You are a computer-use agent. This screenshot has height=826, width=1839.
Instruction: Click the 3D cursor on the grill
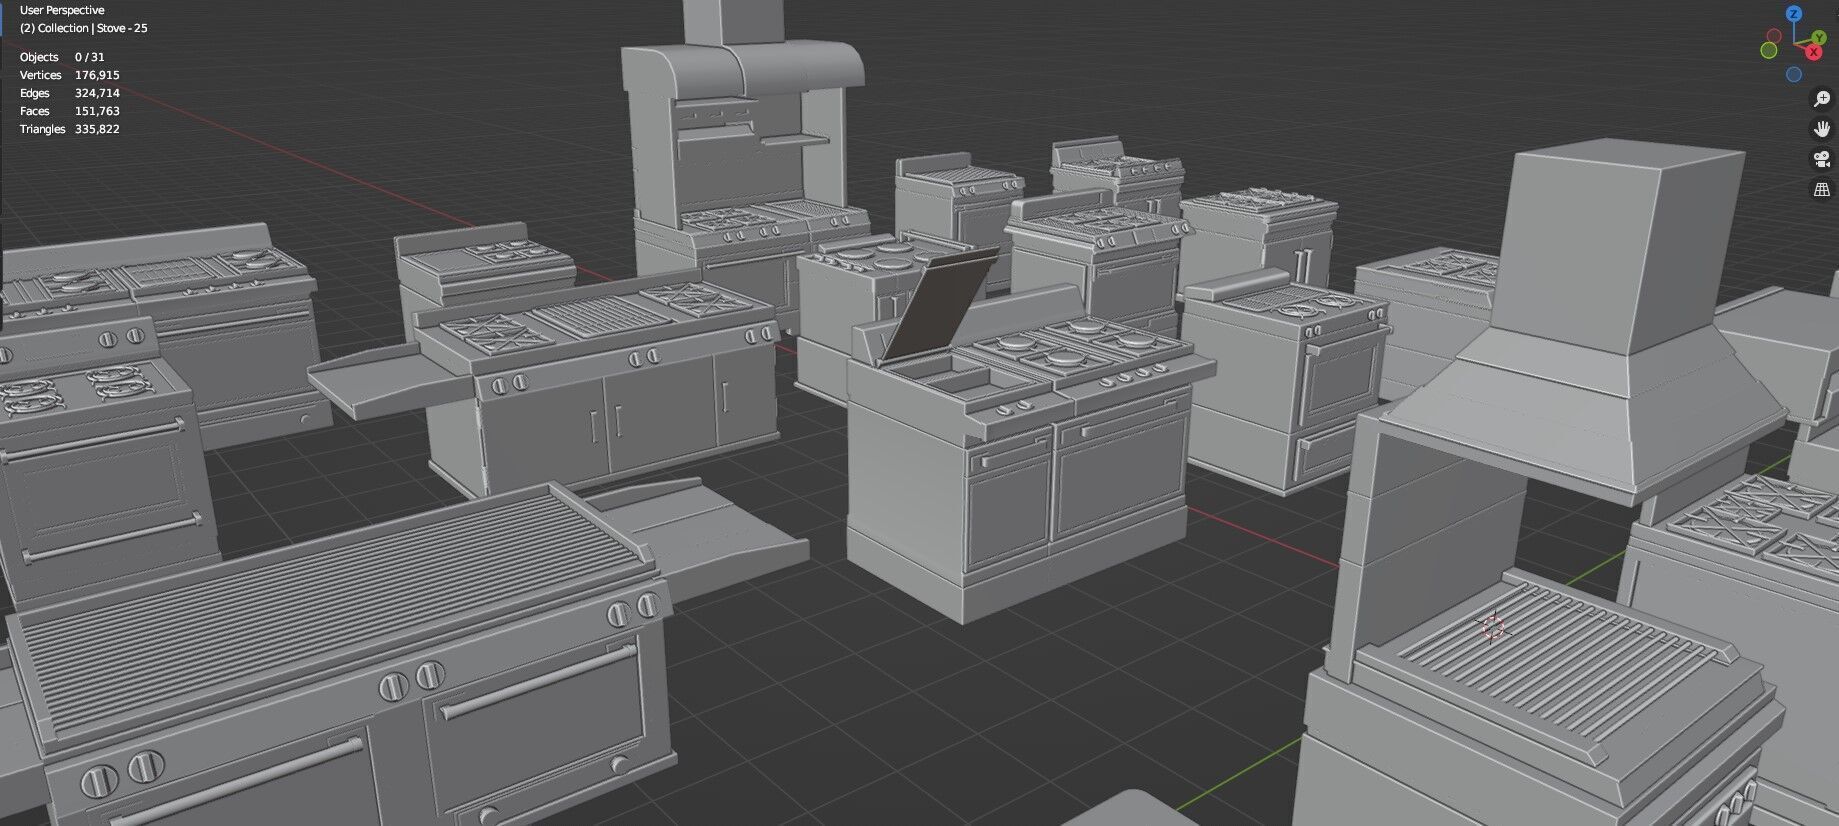tap(1492, 627)
